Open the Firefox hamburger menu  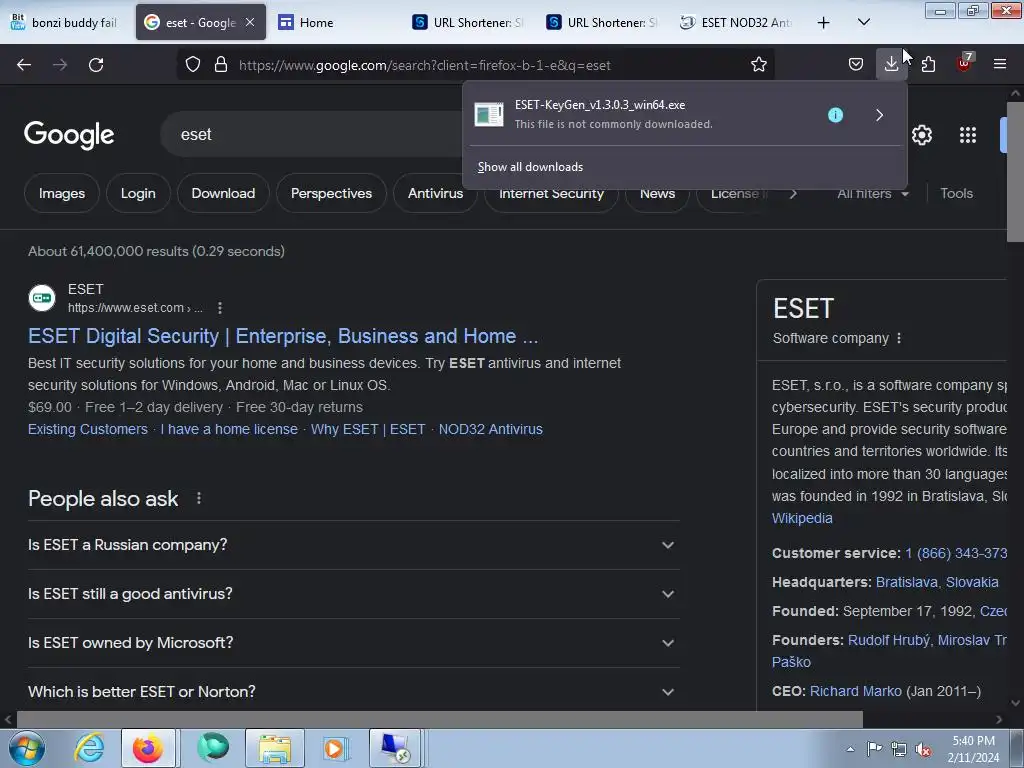click(999, 65)
